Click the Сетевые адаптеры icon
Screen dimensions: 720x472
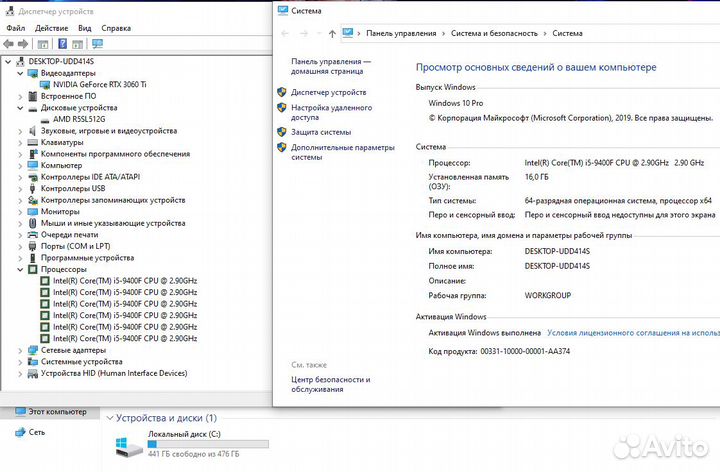pos(33,350)
